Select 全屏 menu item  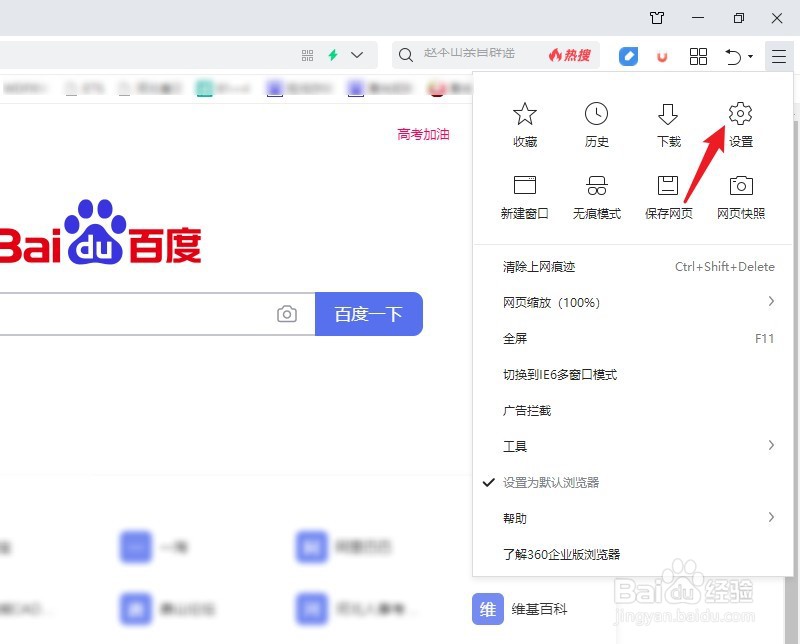(x=633, y=338)
